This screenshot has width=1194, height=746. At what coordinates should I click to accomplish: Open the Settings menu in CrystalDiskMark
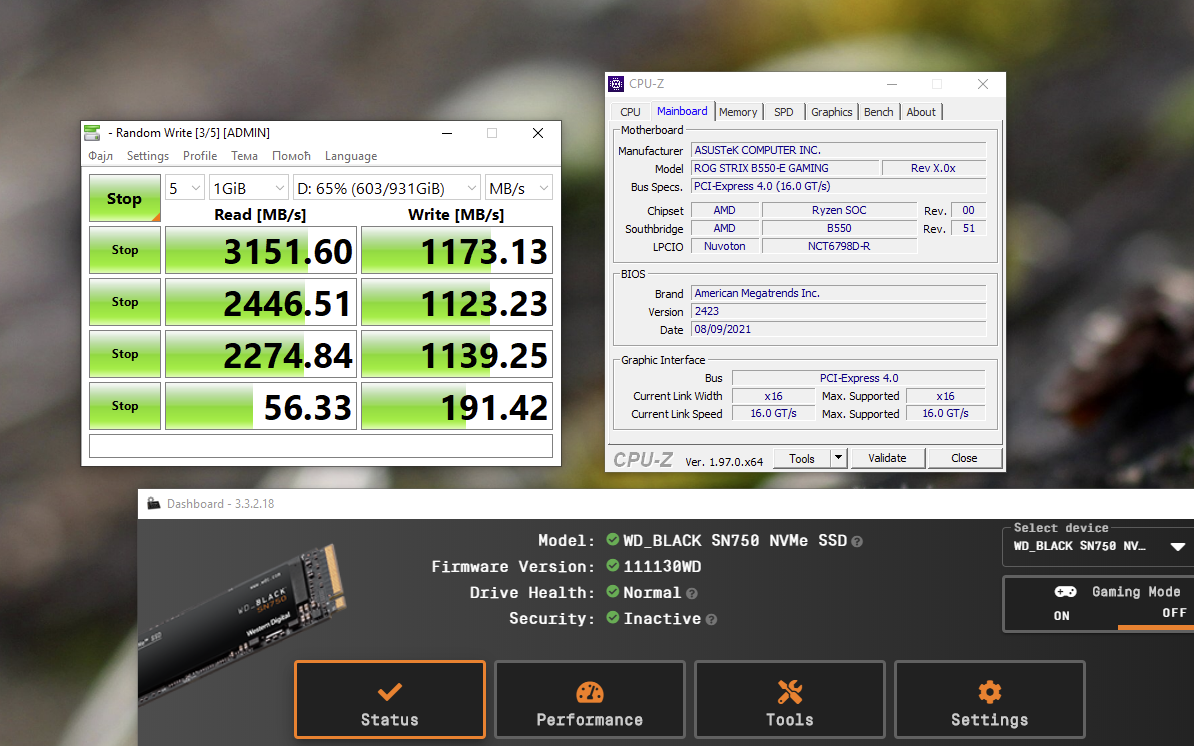tap(148, 156)
